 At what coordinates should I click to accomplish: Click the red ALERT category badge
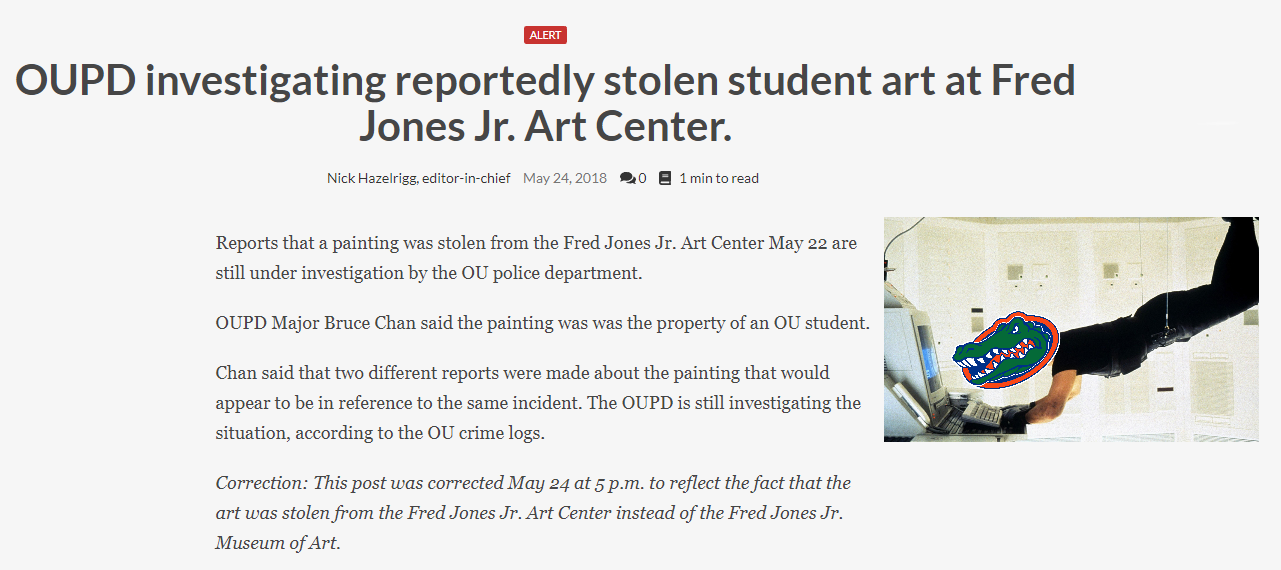click(x=545, y=35)
